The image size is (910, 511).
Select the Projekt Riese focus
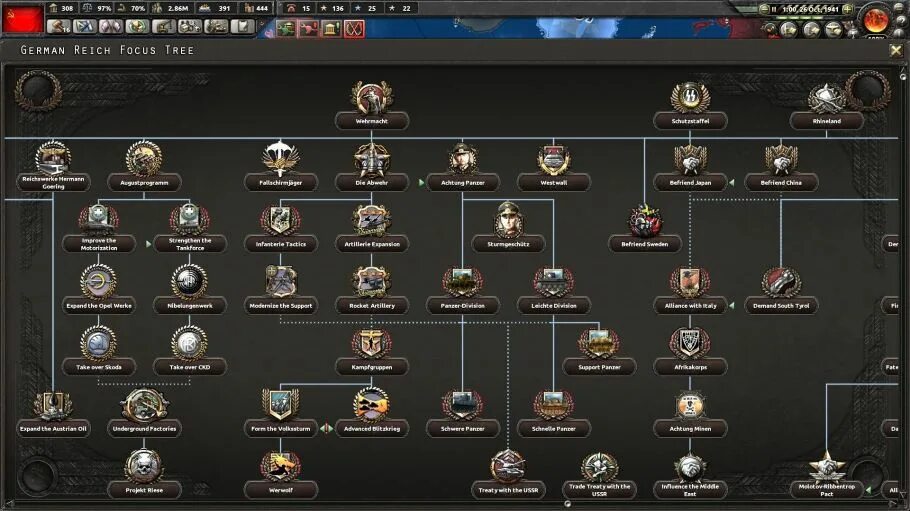coord(144,475)
